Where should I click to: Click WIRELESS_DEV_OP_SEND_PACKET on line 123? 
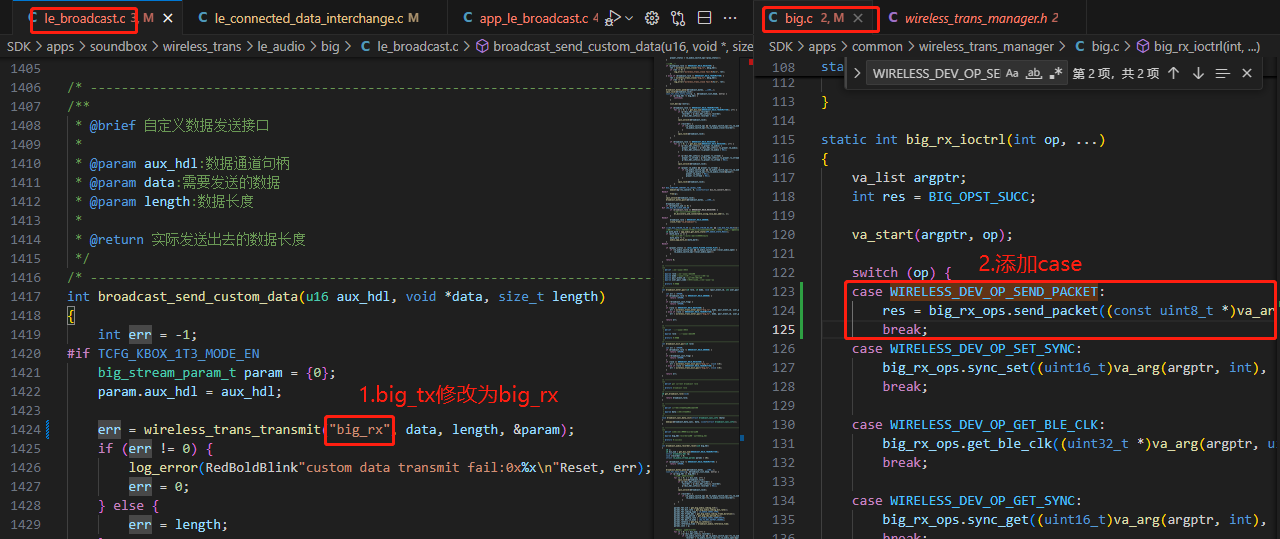[x=993, y=291]
